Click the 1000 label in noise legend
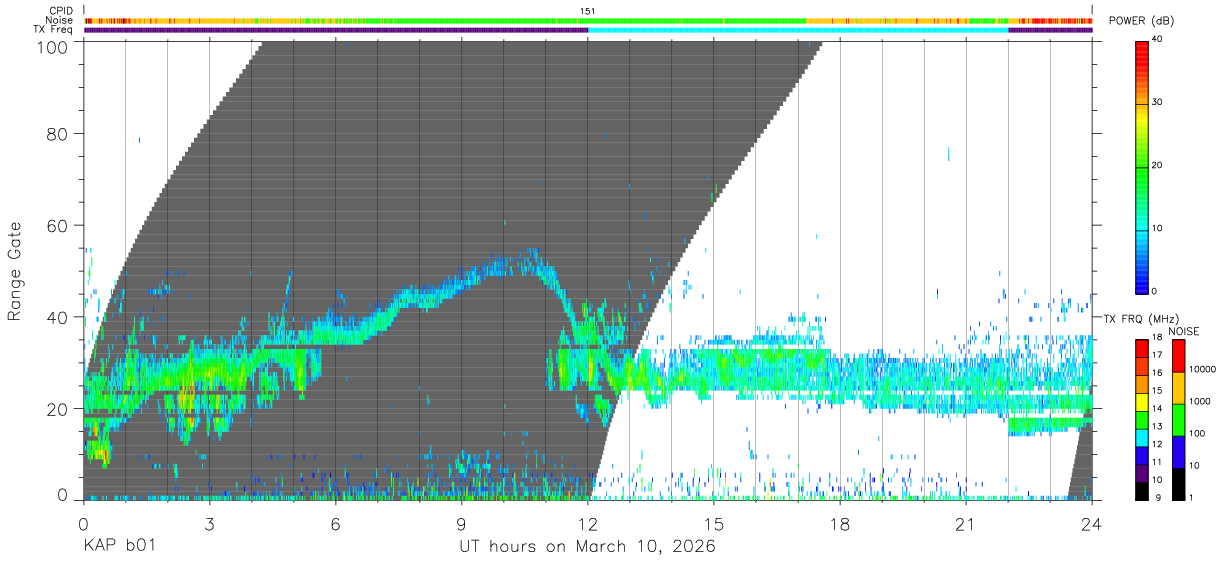Viewport: 1228px width, 567px height. 1201,401
